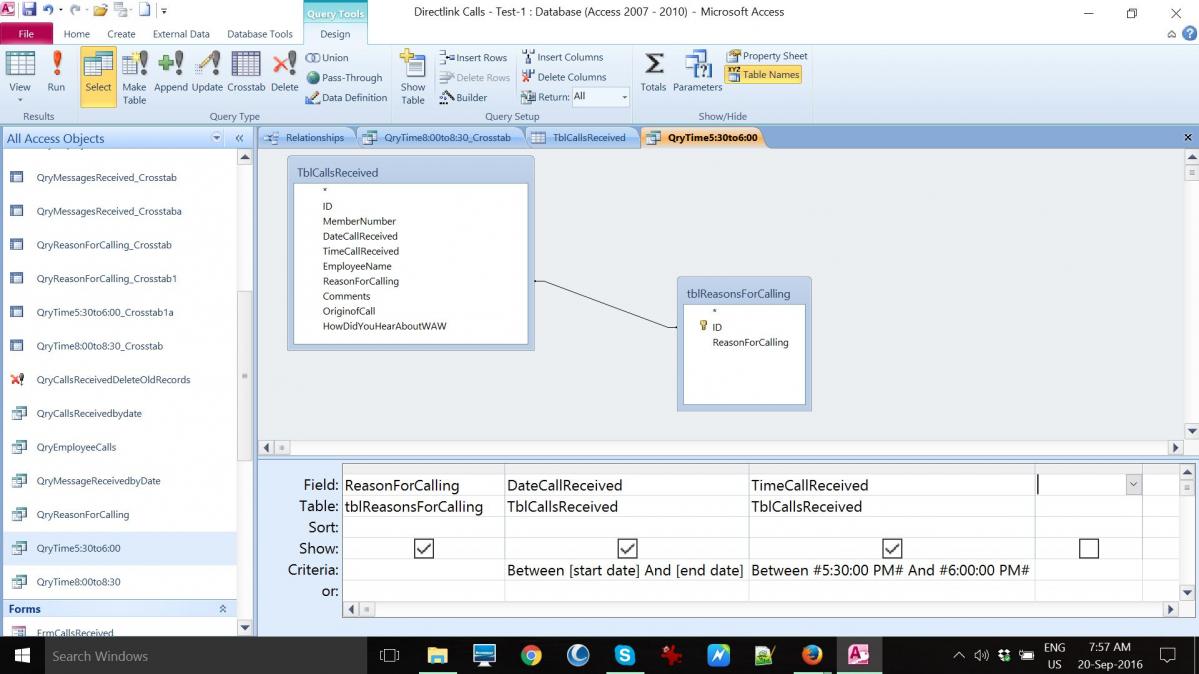Viewport: 1199px width, 674px height.
Task: Open the Show Table dialog
Action: [412, 78]
